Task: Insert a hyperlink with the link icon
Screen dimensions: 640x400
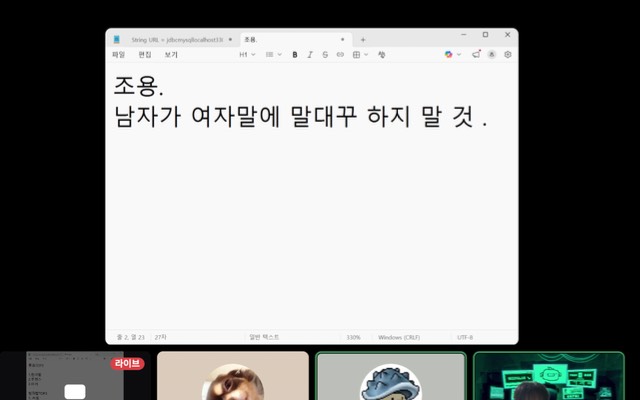Action: tap(340, 55)
